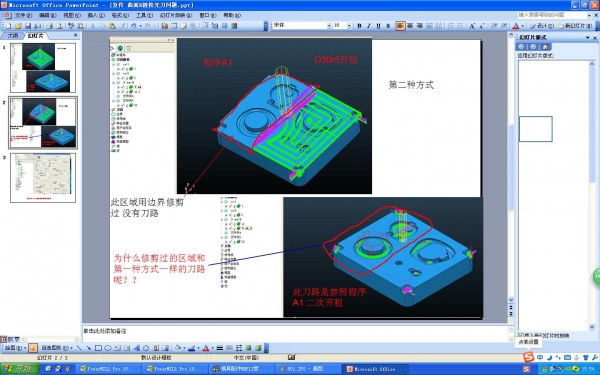Open the slide layout home icon
This screenshot has width=600, height=375.
[545, 47]
